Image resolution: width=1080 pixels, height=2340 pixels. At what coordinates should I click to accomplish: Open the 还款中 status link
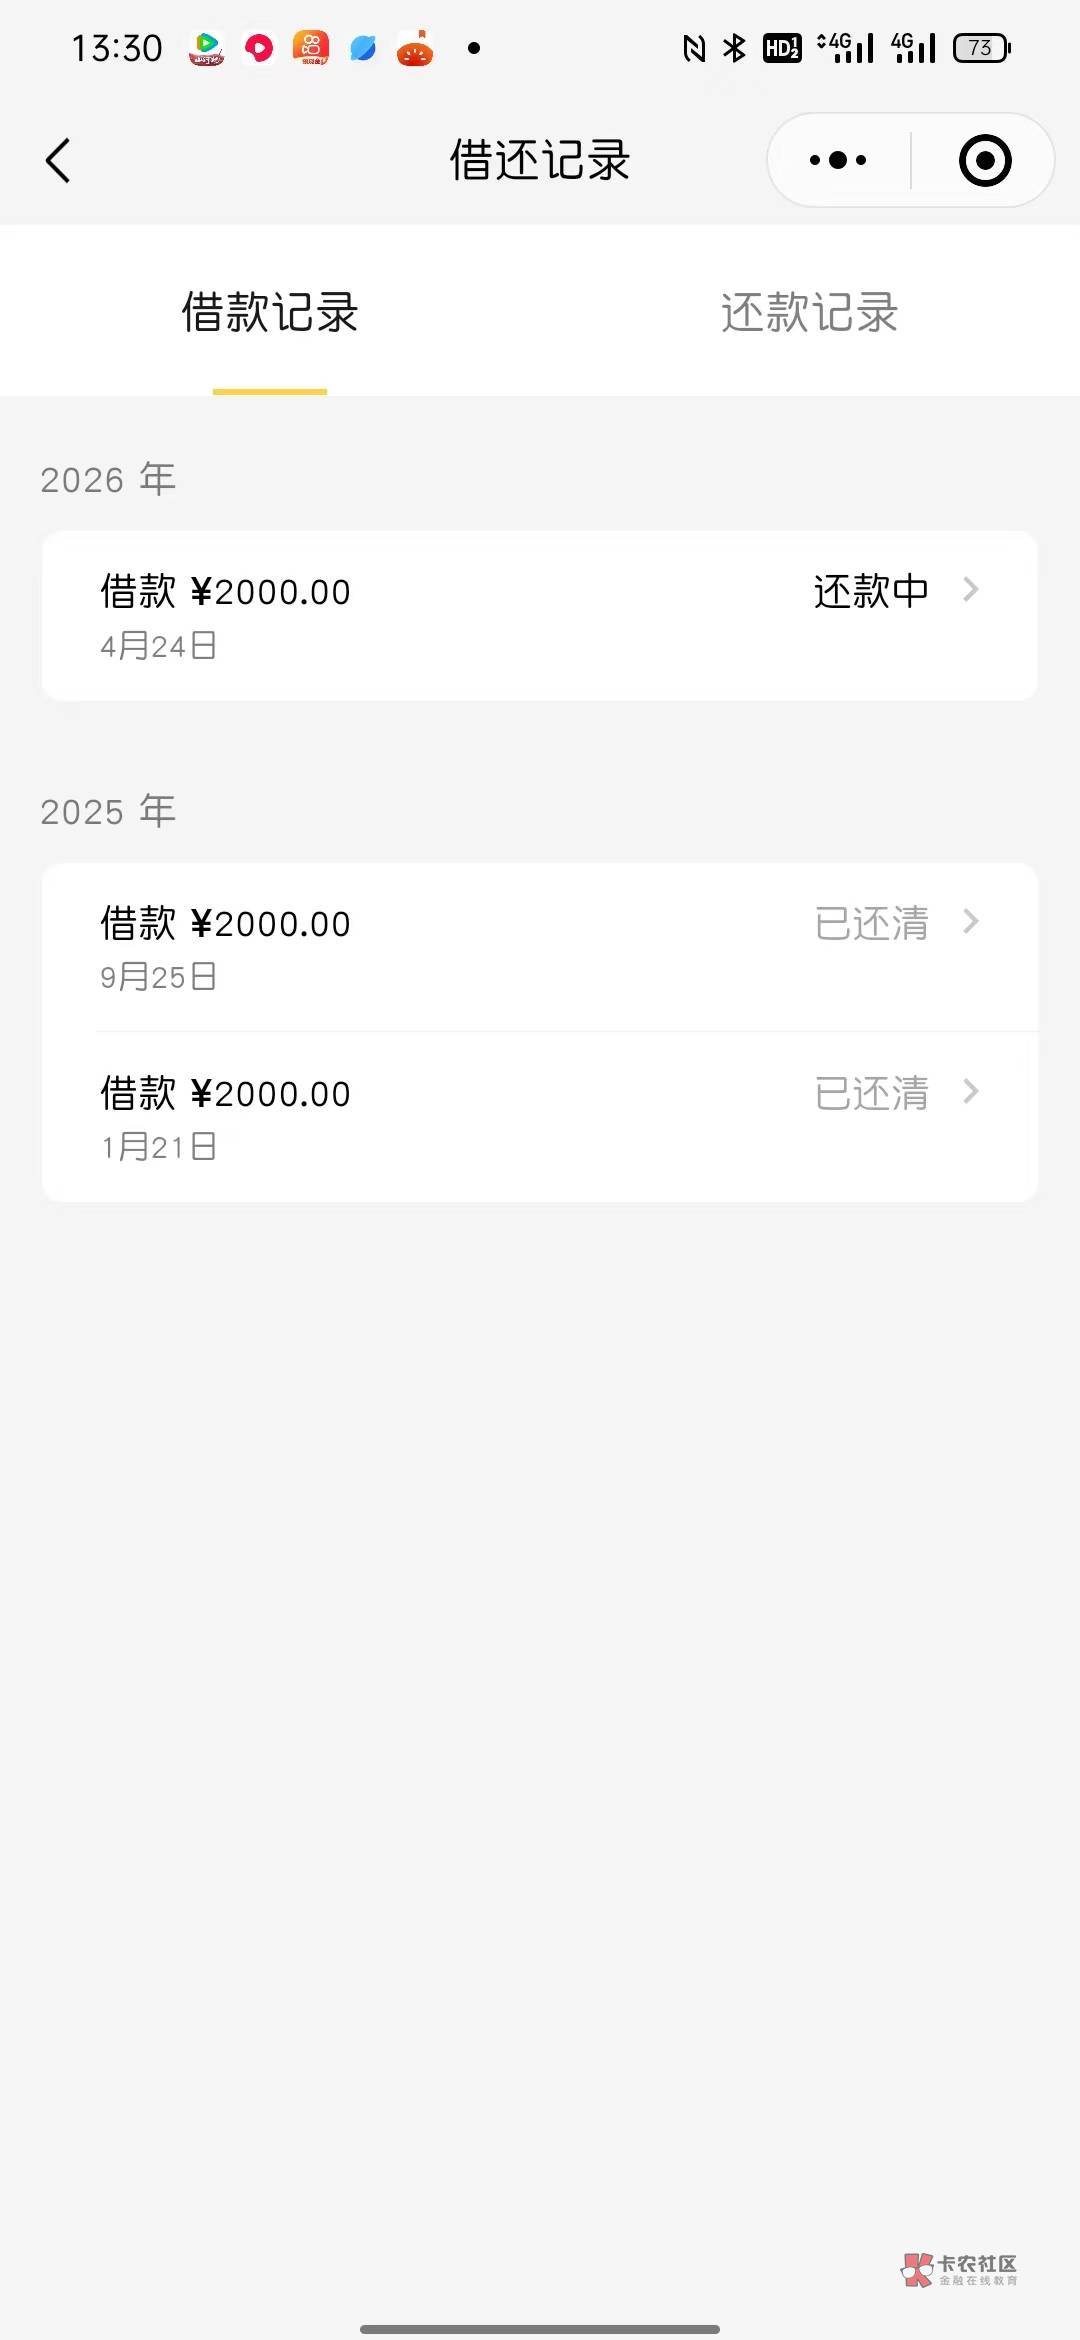(x=871, y=591)
